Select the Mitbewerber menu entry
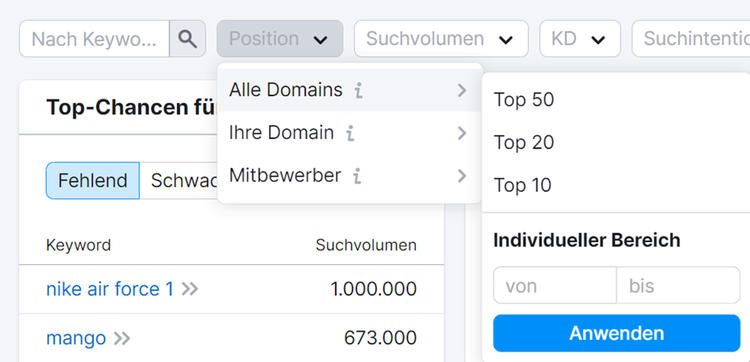The height and width of the screenshot is (362, 750). pos(349,176)
